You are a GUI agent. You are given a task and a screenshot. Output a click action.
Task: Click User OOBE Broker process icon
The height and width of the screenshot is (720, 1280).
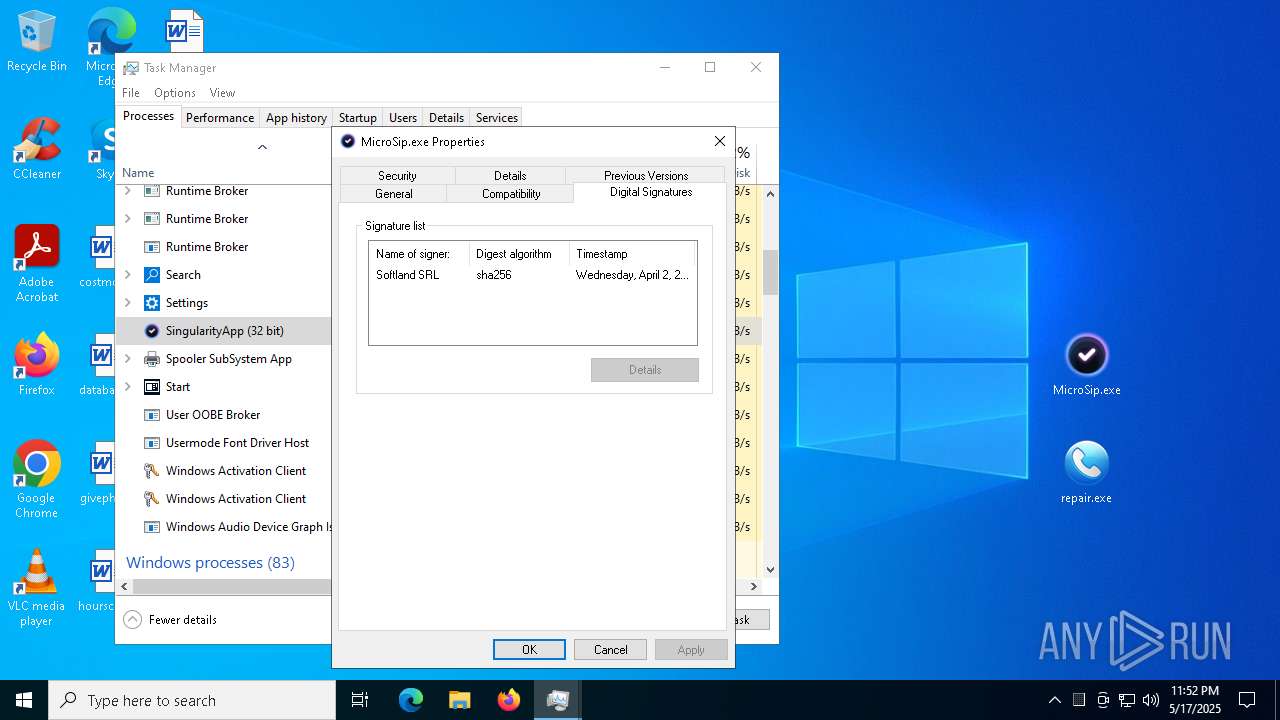coord(152,415)
